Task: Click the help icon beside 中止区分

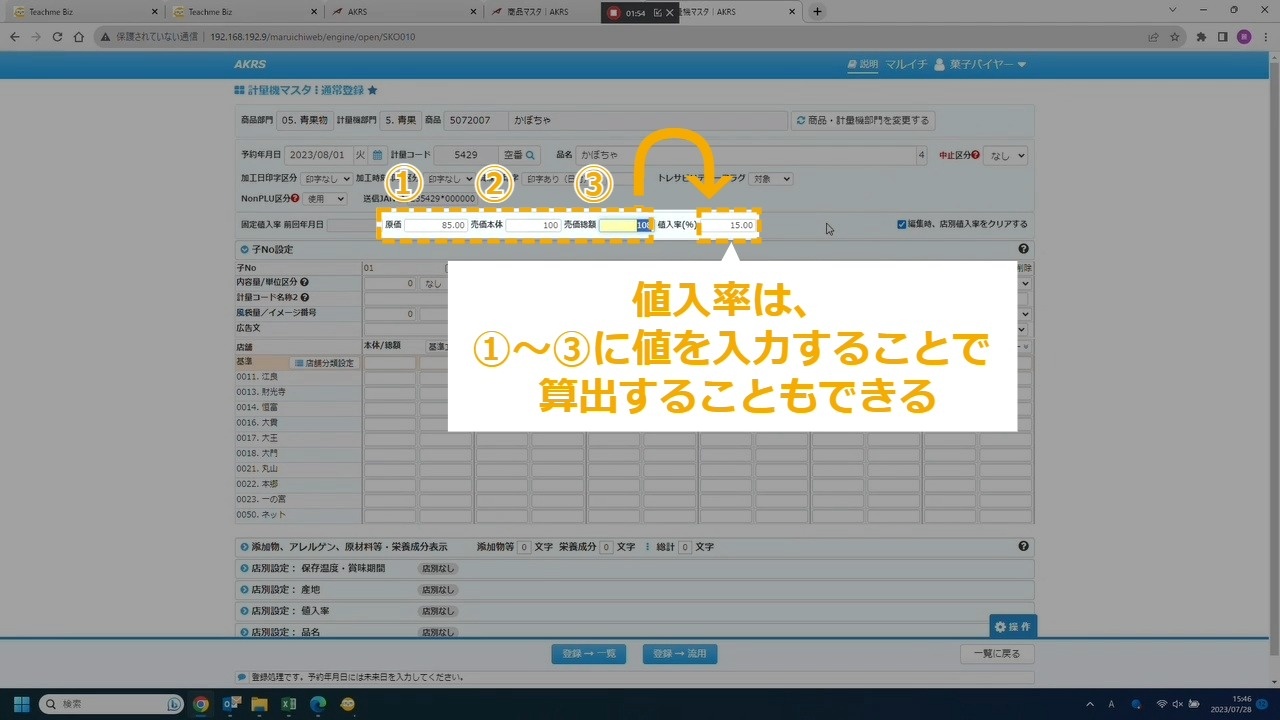Action: pos(975,156)
